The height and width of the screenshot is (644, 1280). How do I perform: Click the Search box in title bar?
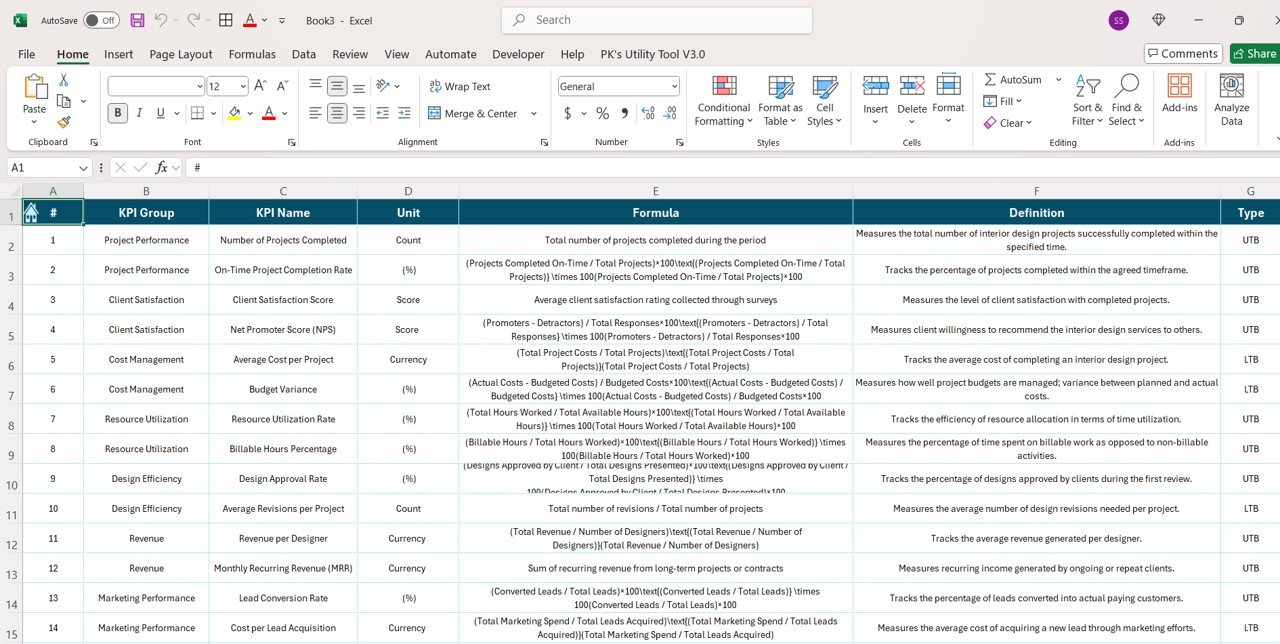(x=657, y=20)
